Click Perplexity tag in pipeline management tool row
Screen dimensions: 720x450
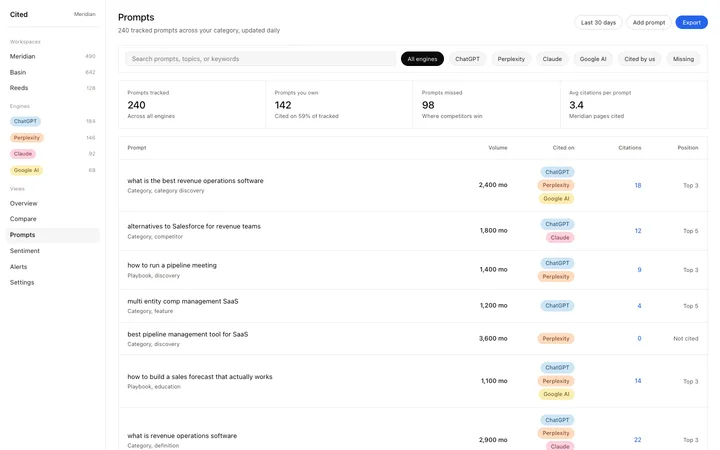[x=556, y=339]
